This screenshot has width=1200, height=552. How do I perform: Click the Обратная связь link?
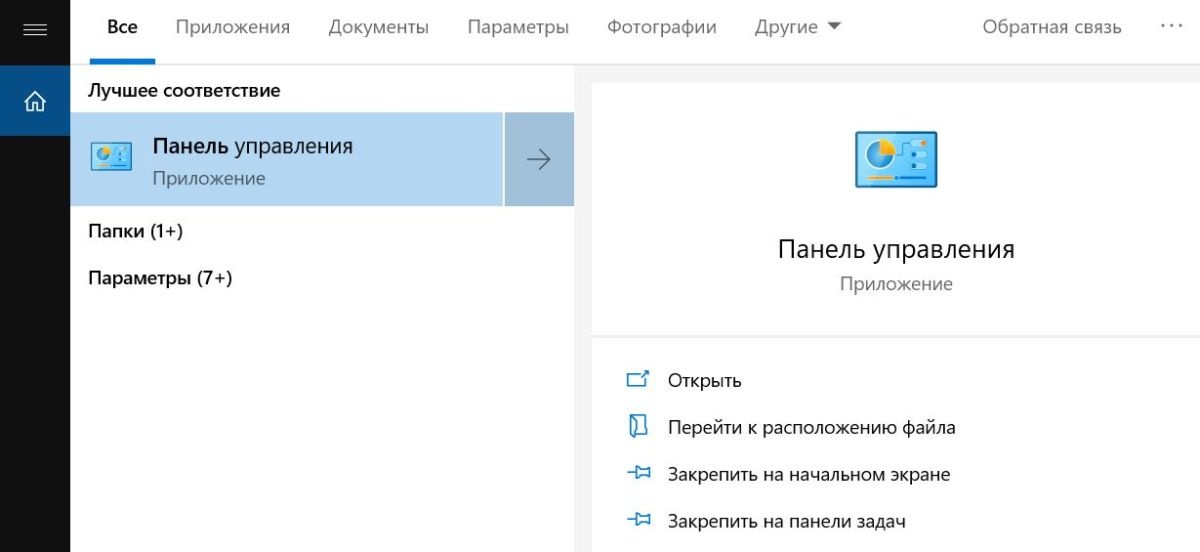click(x=1052, y=27)
